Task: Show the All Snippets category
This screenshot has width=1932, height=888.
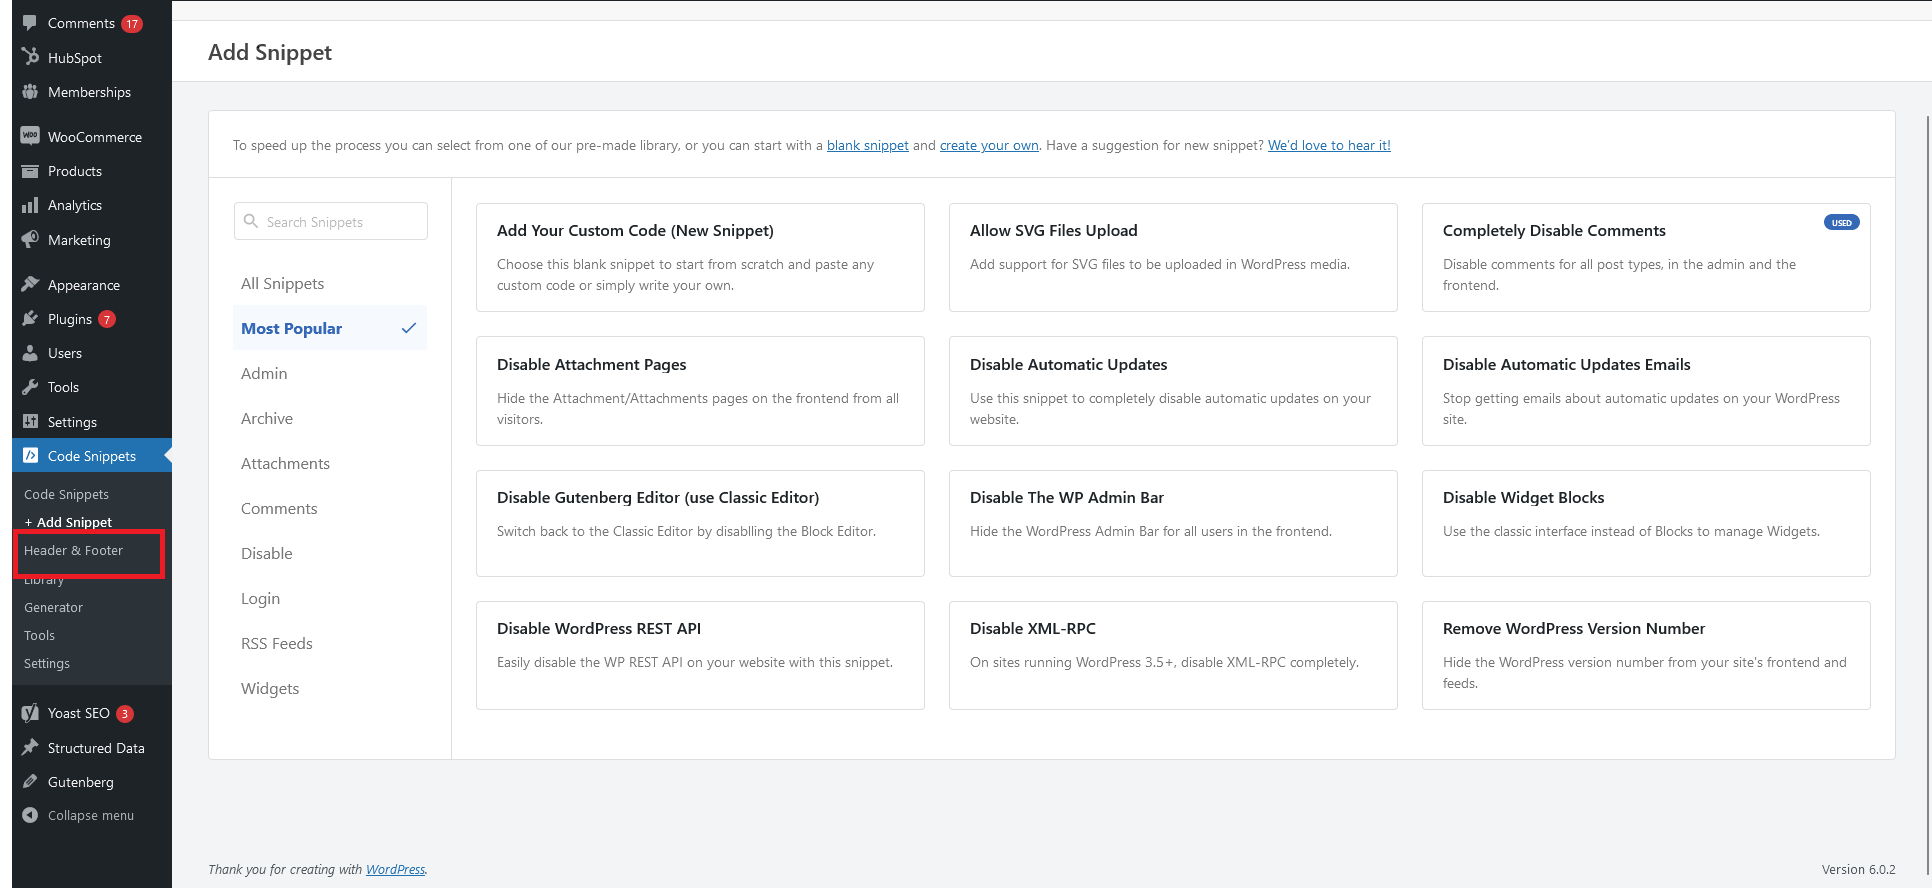Action: [282, 283]
